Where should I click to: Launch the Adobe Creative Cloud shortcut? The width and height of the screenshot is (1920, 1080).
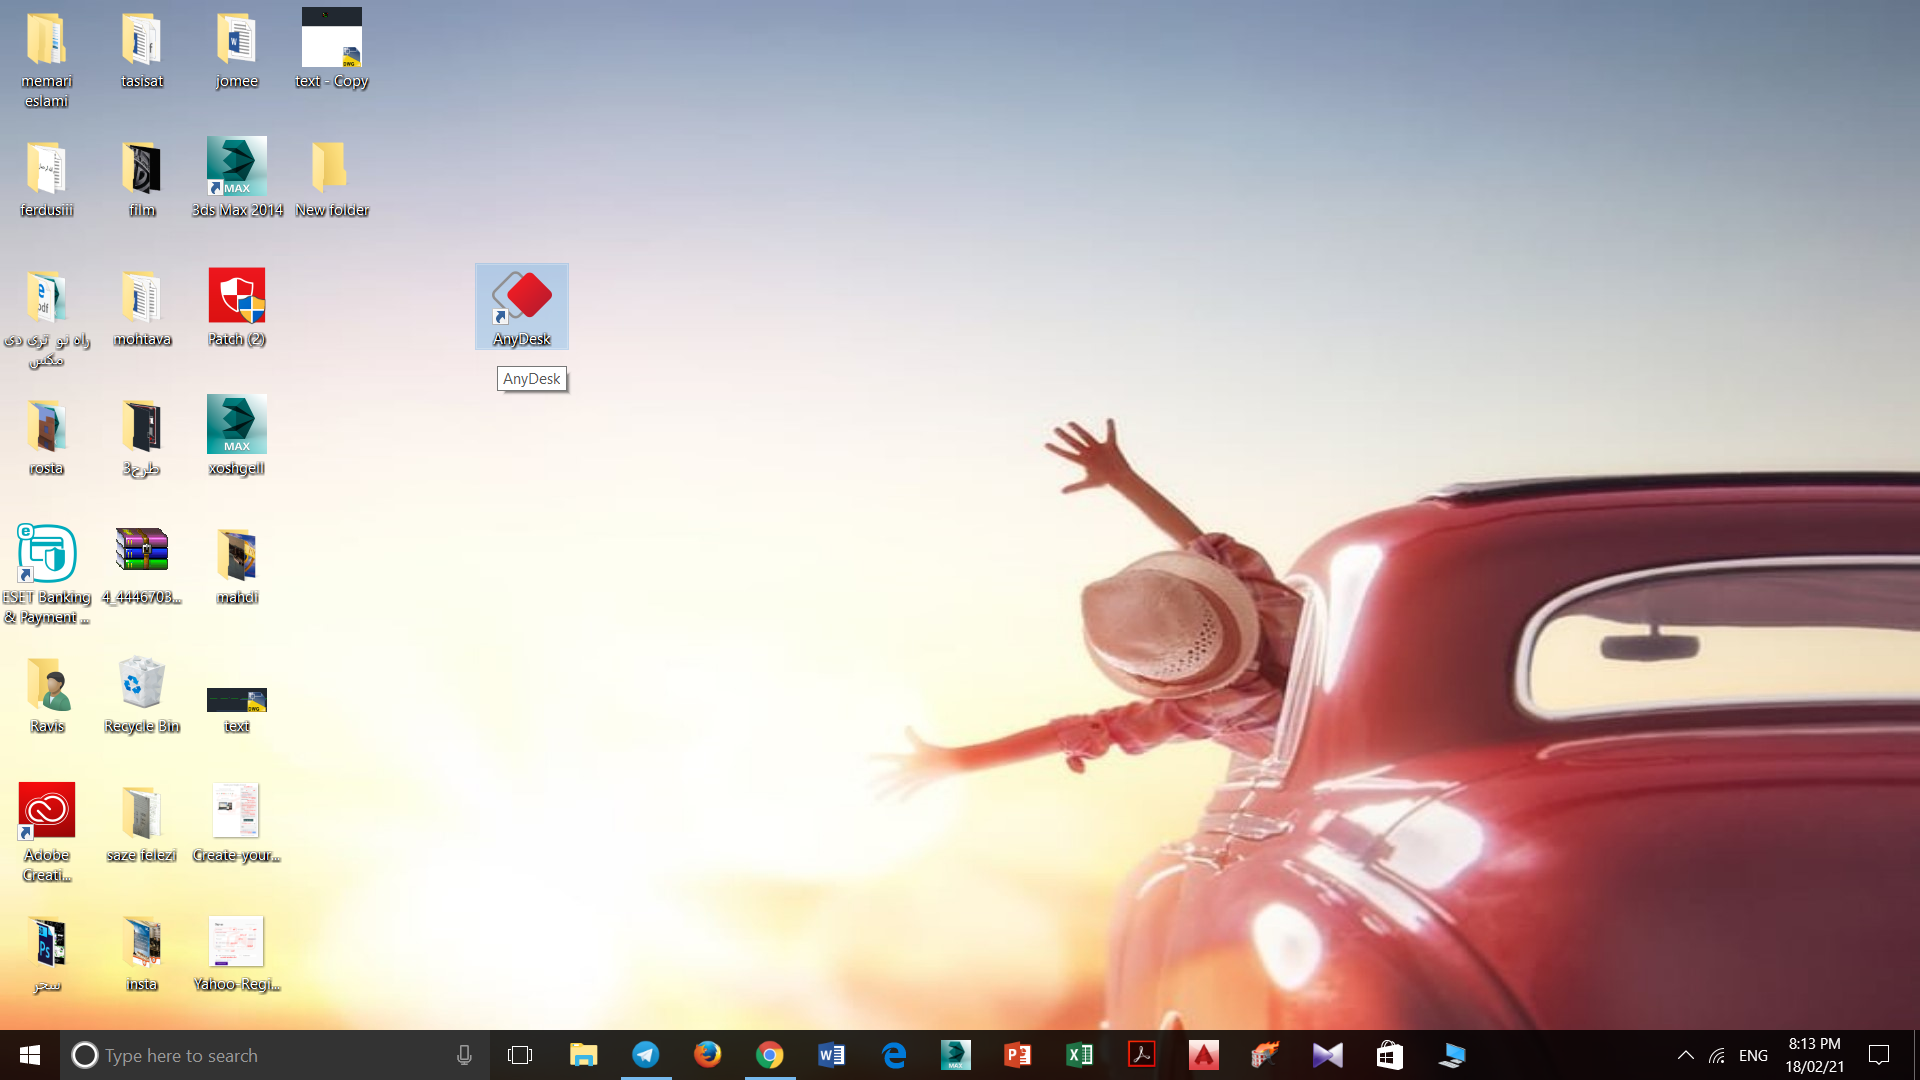[46, 833]
